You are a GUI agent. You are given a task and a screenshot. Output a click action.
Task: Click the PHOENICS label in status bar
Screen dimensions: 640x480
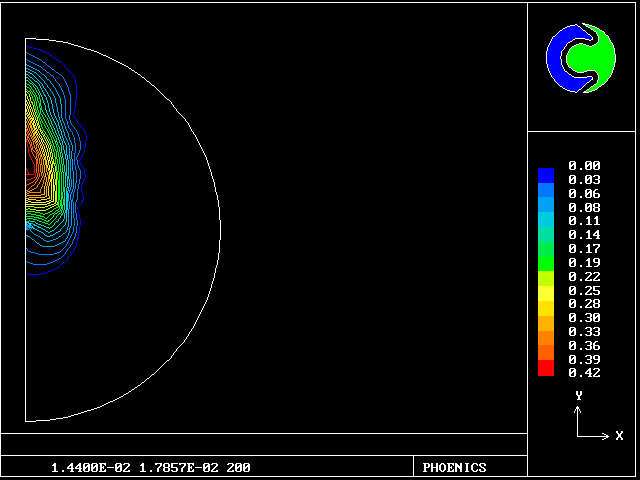pos(454,467)
